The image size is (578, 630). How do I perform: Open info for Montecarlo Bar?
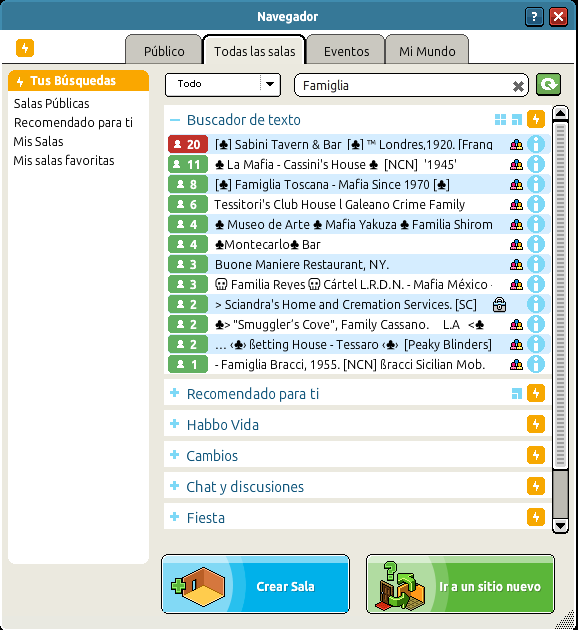click(x=536, y=244)
